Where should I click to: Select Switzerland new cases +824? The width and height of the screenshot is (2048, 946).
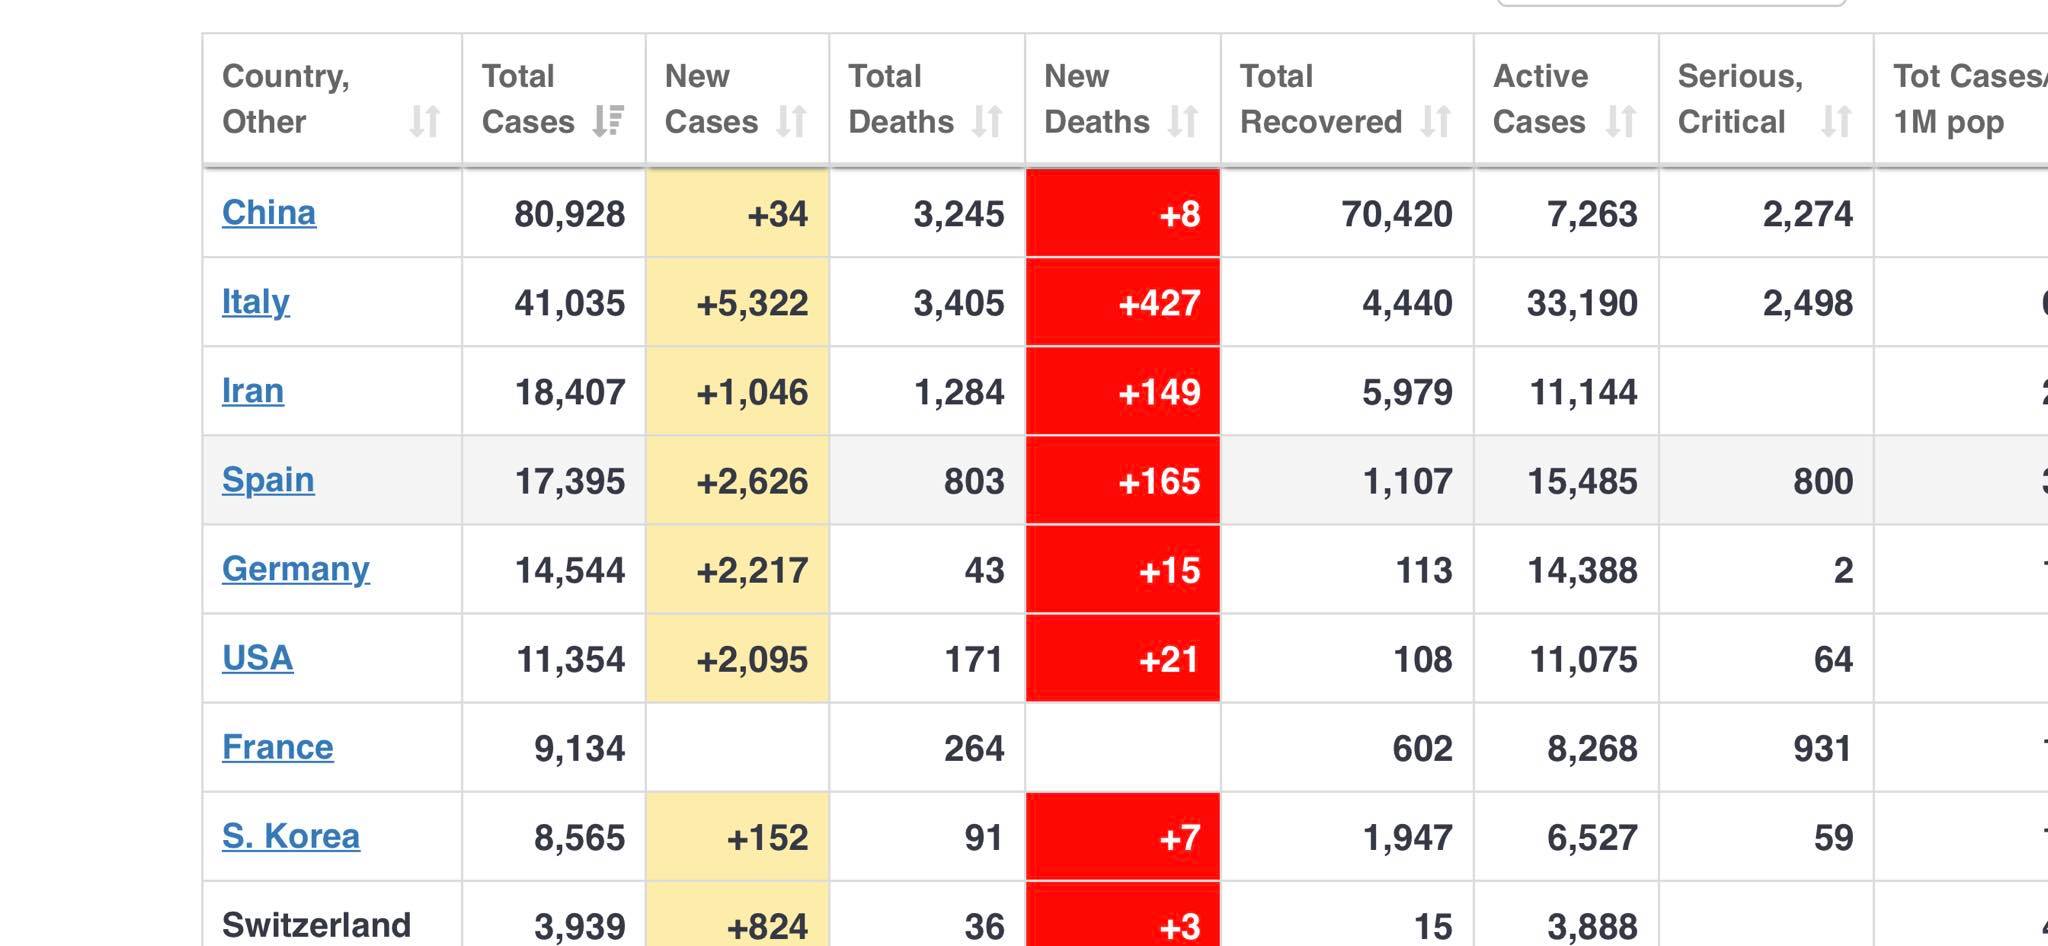[x=767, y=926]
